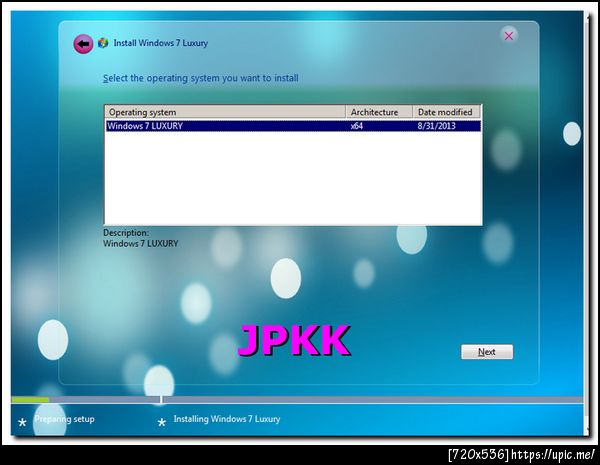
Task: Click the Architecture column header
Action: (x=379, y=112)
